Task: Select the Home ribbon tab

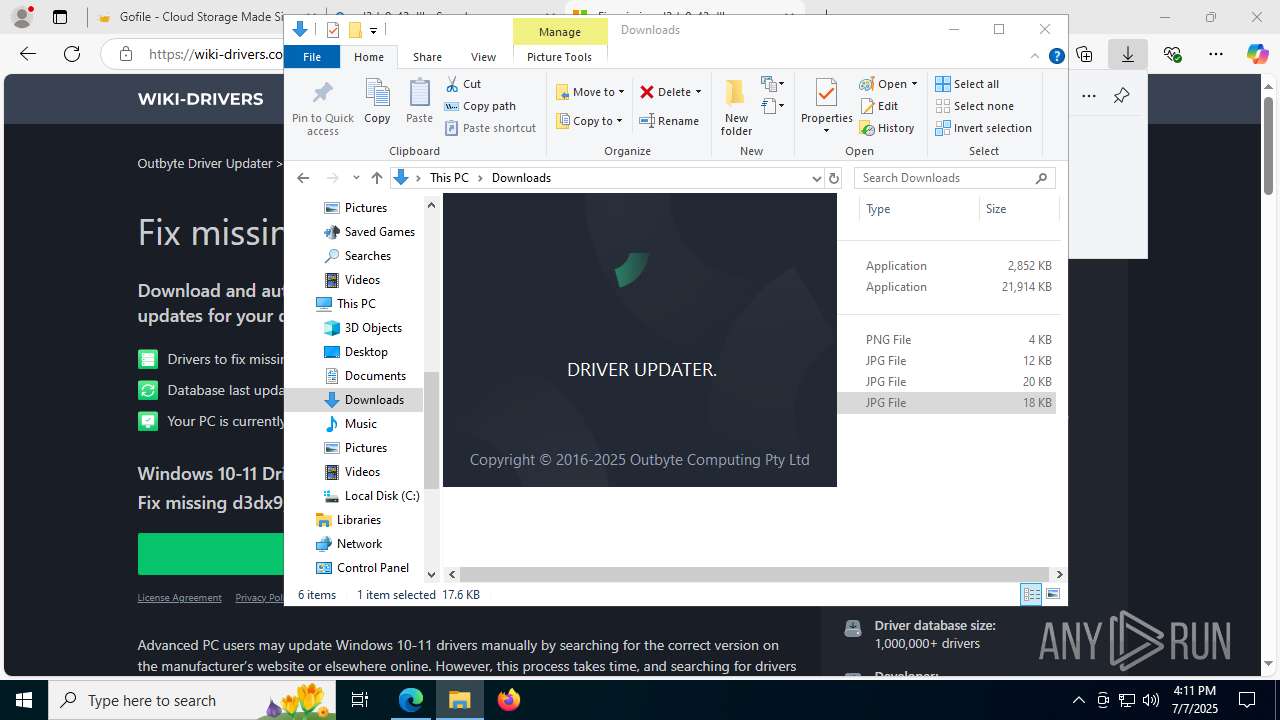Action: pyautogui.click(x=369, y=57)
